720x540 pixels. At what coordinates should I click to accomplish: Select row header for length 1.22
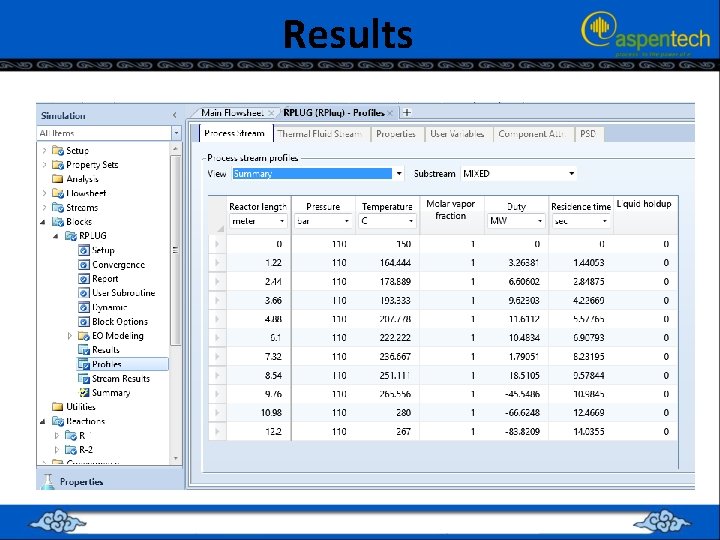point(217,263)
